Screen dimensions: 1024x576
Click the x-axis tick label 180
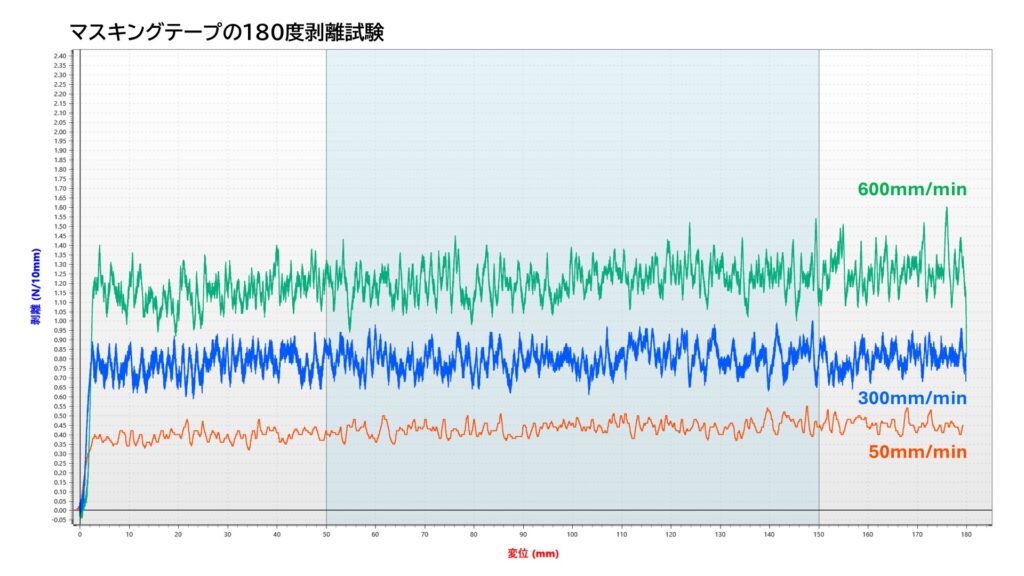tap(966, 534)
